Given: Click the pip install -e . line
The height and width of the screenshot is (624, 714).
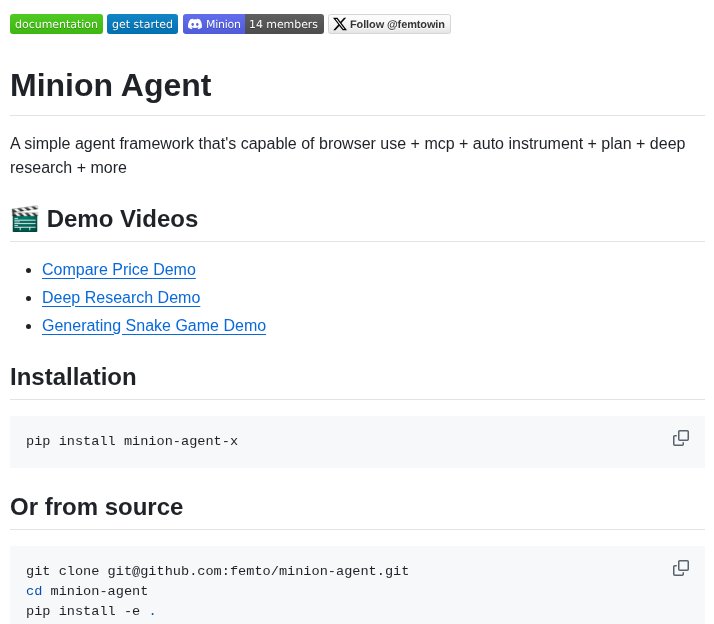Looking at the screenshot, I should click(x=91, y=611).
